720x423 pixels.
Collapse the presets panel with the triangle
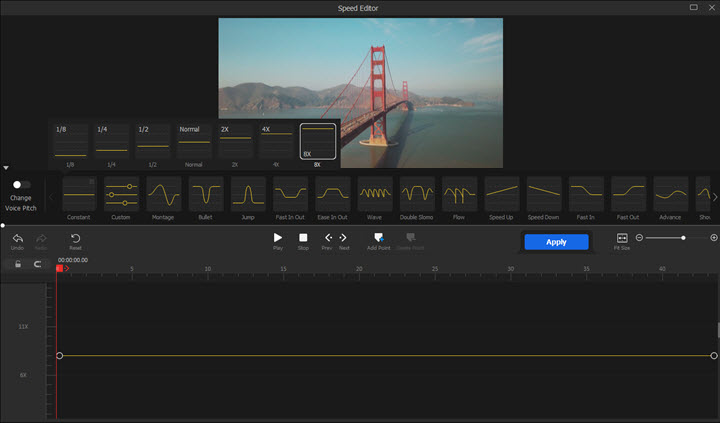click(6, 168)
